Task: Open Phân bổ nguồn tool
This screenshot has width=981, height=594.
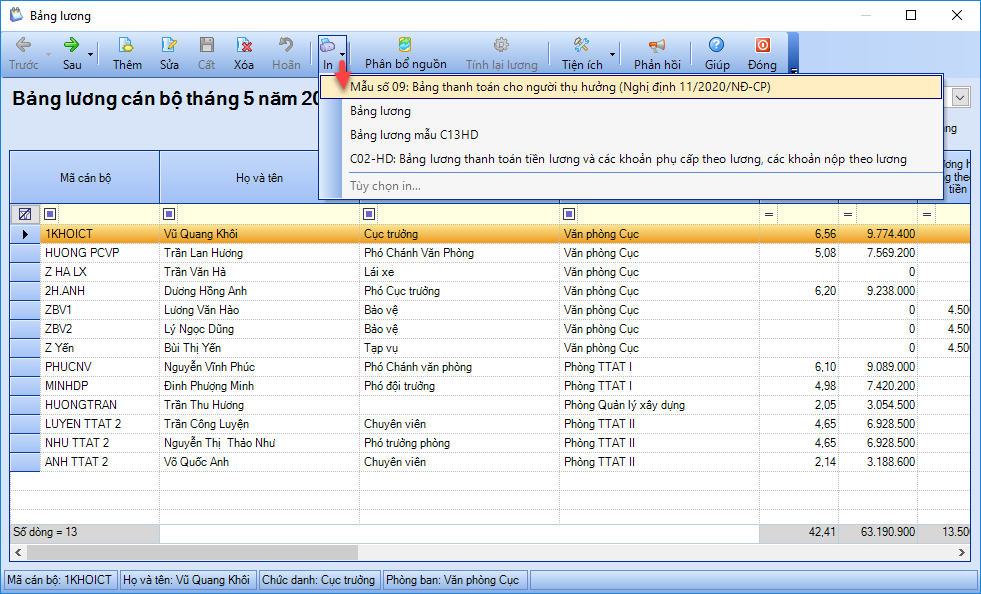Action: coord(405,46)
